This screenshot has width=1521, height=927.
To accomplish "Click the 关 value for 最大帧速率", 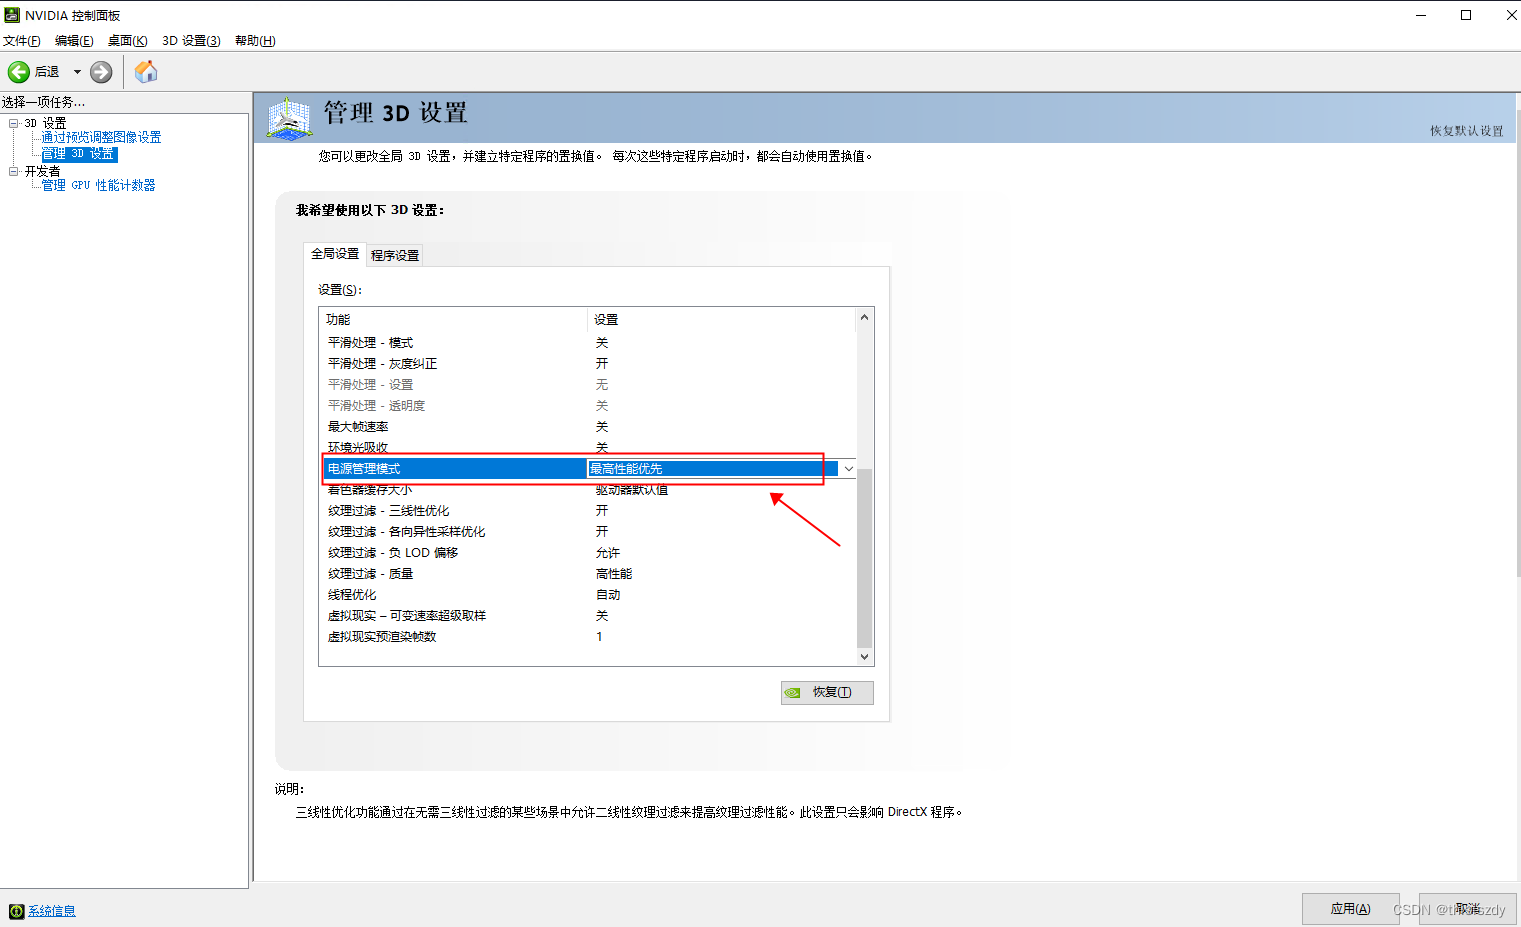I will coord(602,427).
